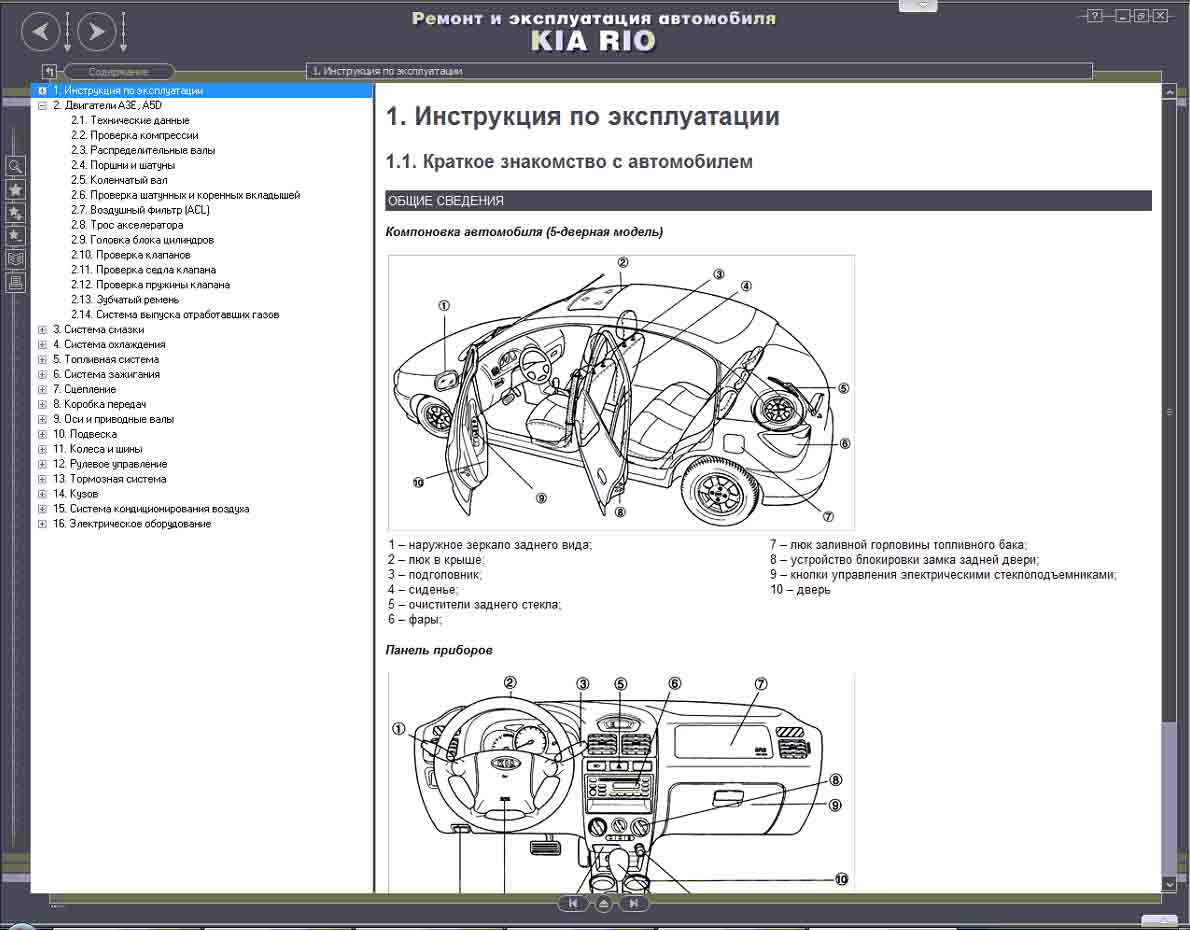Viewport: 1190px width, 930px height.
Task: Click the legend line '2 – люк в крыше;'
Action: click(x=436, y=560)
